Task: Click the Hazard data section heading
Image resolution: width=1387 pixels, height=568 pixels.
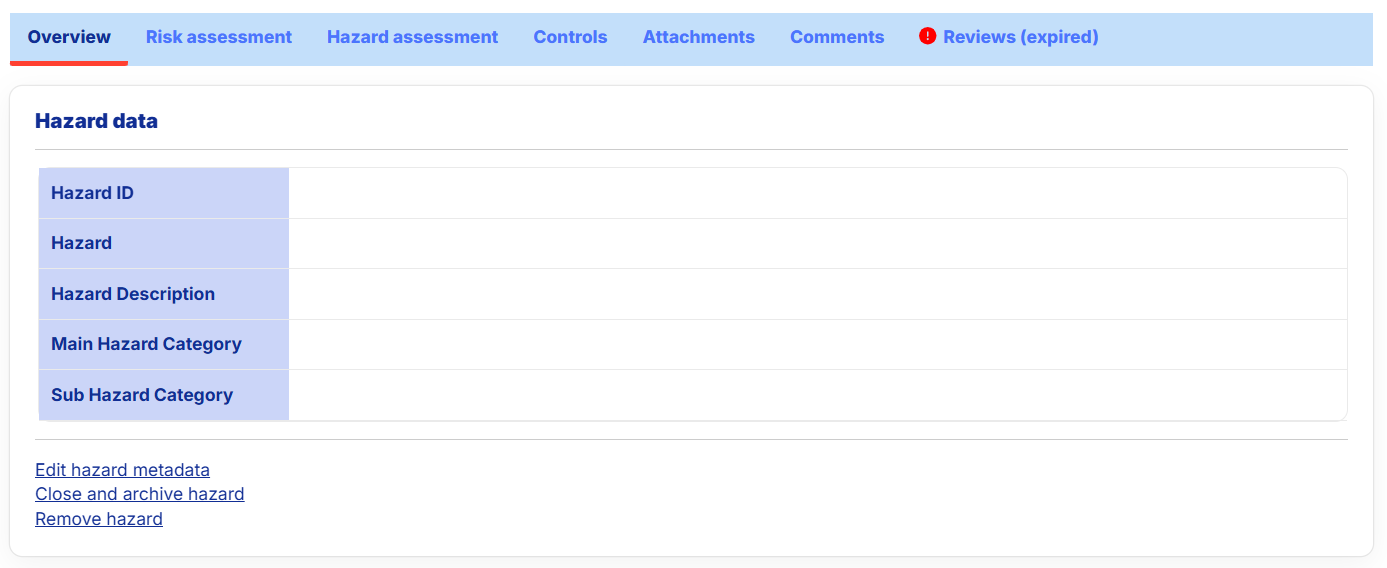Action: pos(96,121)
